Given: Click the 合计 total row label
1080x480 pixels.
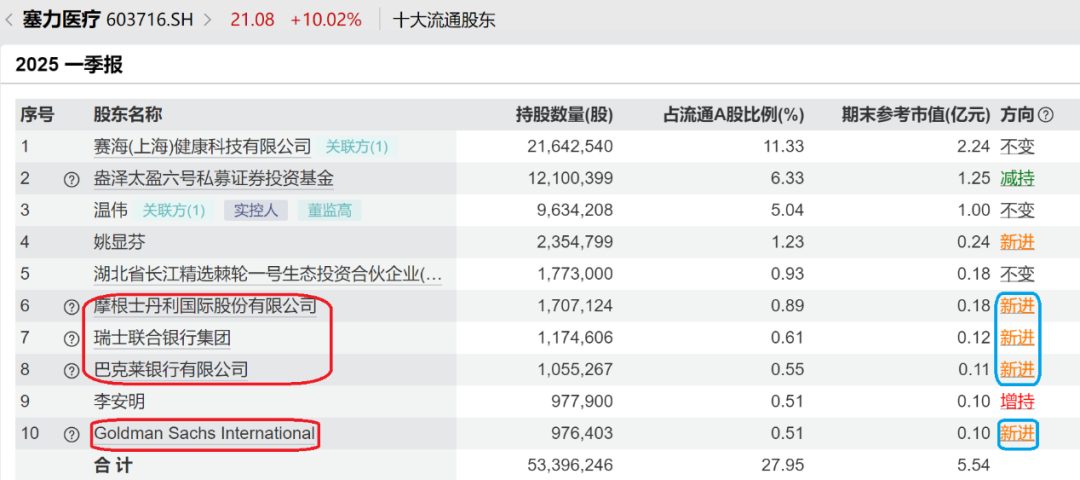Looking at the screenshot, I should 113,465.
